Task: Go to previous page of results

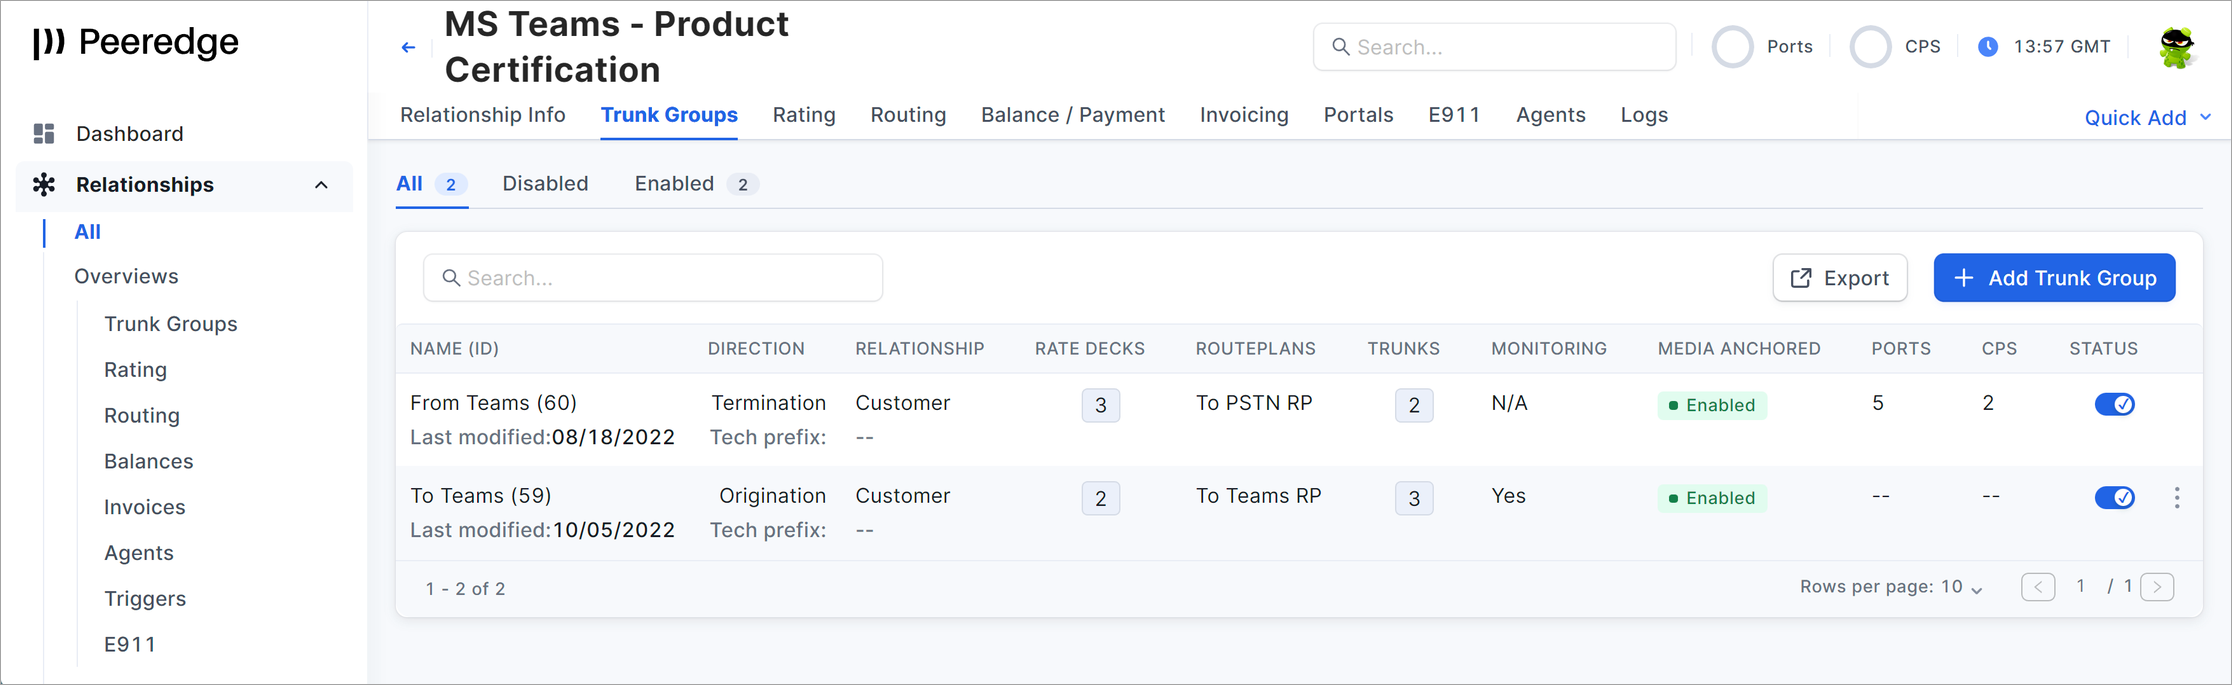Action: (x=2038, y=587)
